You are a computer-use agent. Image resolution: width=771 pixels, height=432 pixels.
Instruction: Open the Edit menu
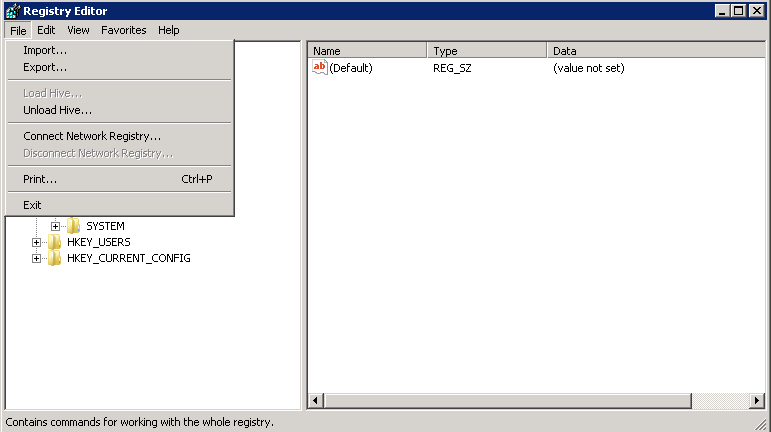(x=46, y=30)
